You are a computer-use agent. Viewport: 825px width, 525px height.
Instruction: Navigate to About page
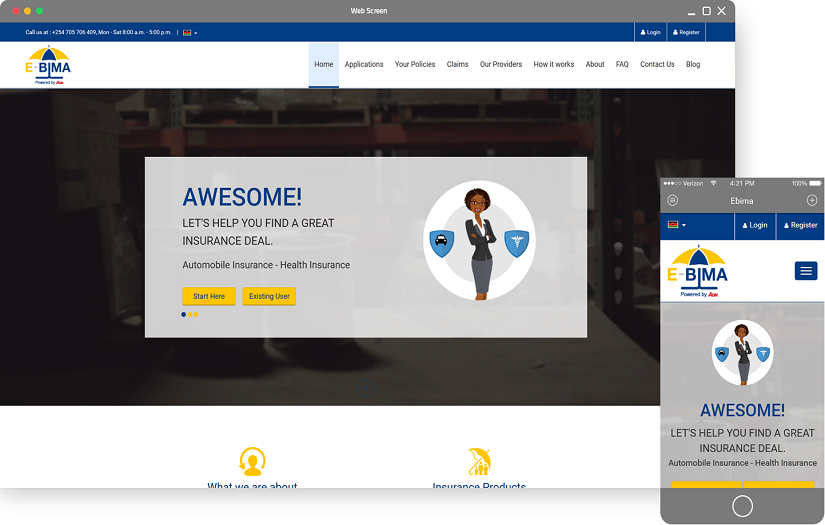coord(595,64)
